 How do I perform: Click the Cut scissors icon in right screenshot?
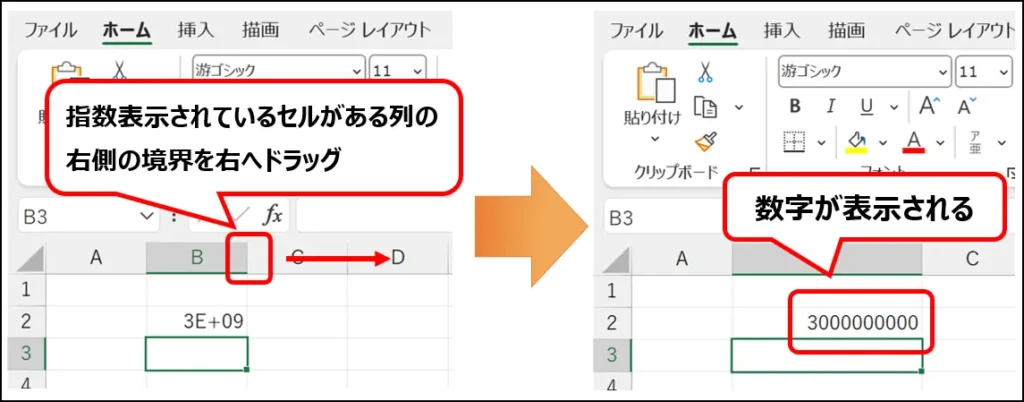coord(705,72)
